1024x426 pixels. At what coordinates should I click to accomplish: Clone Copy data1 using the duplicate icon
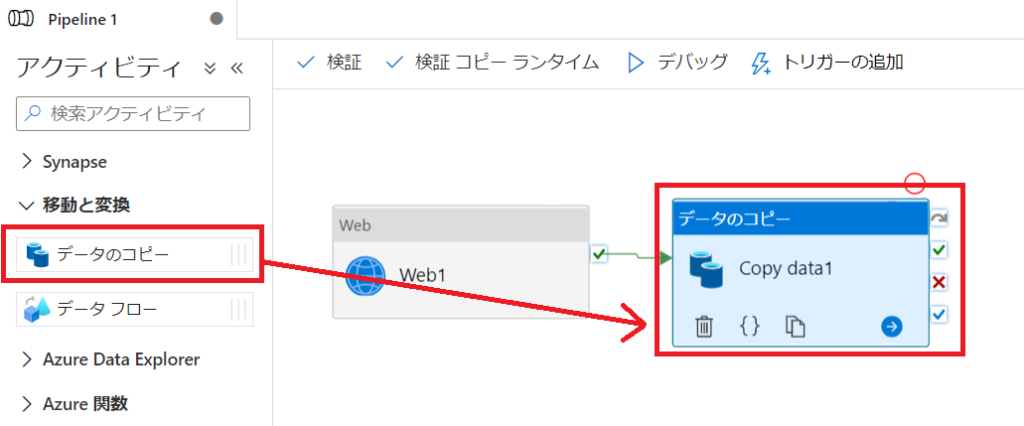coord(795,326)
